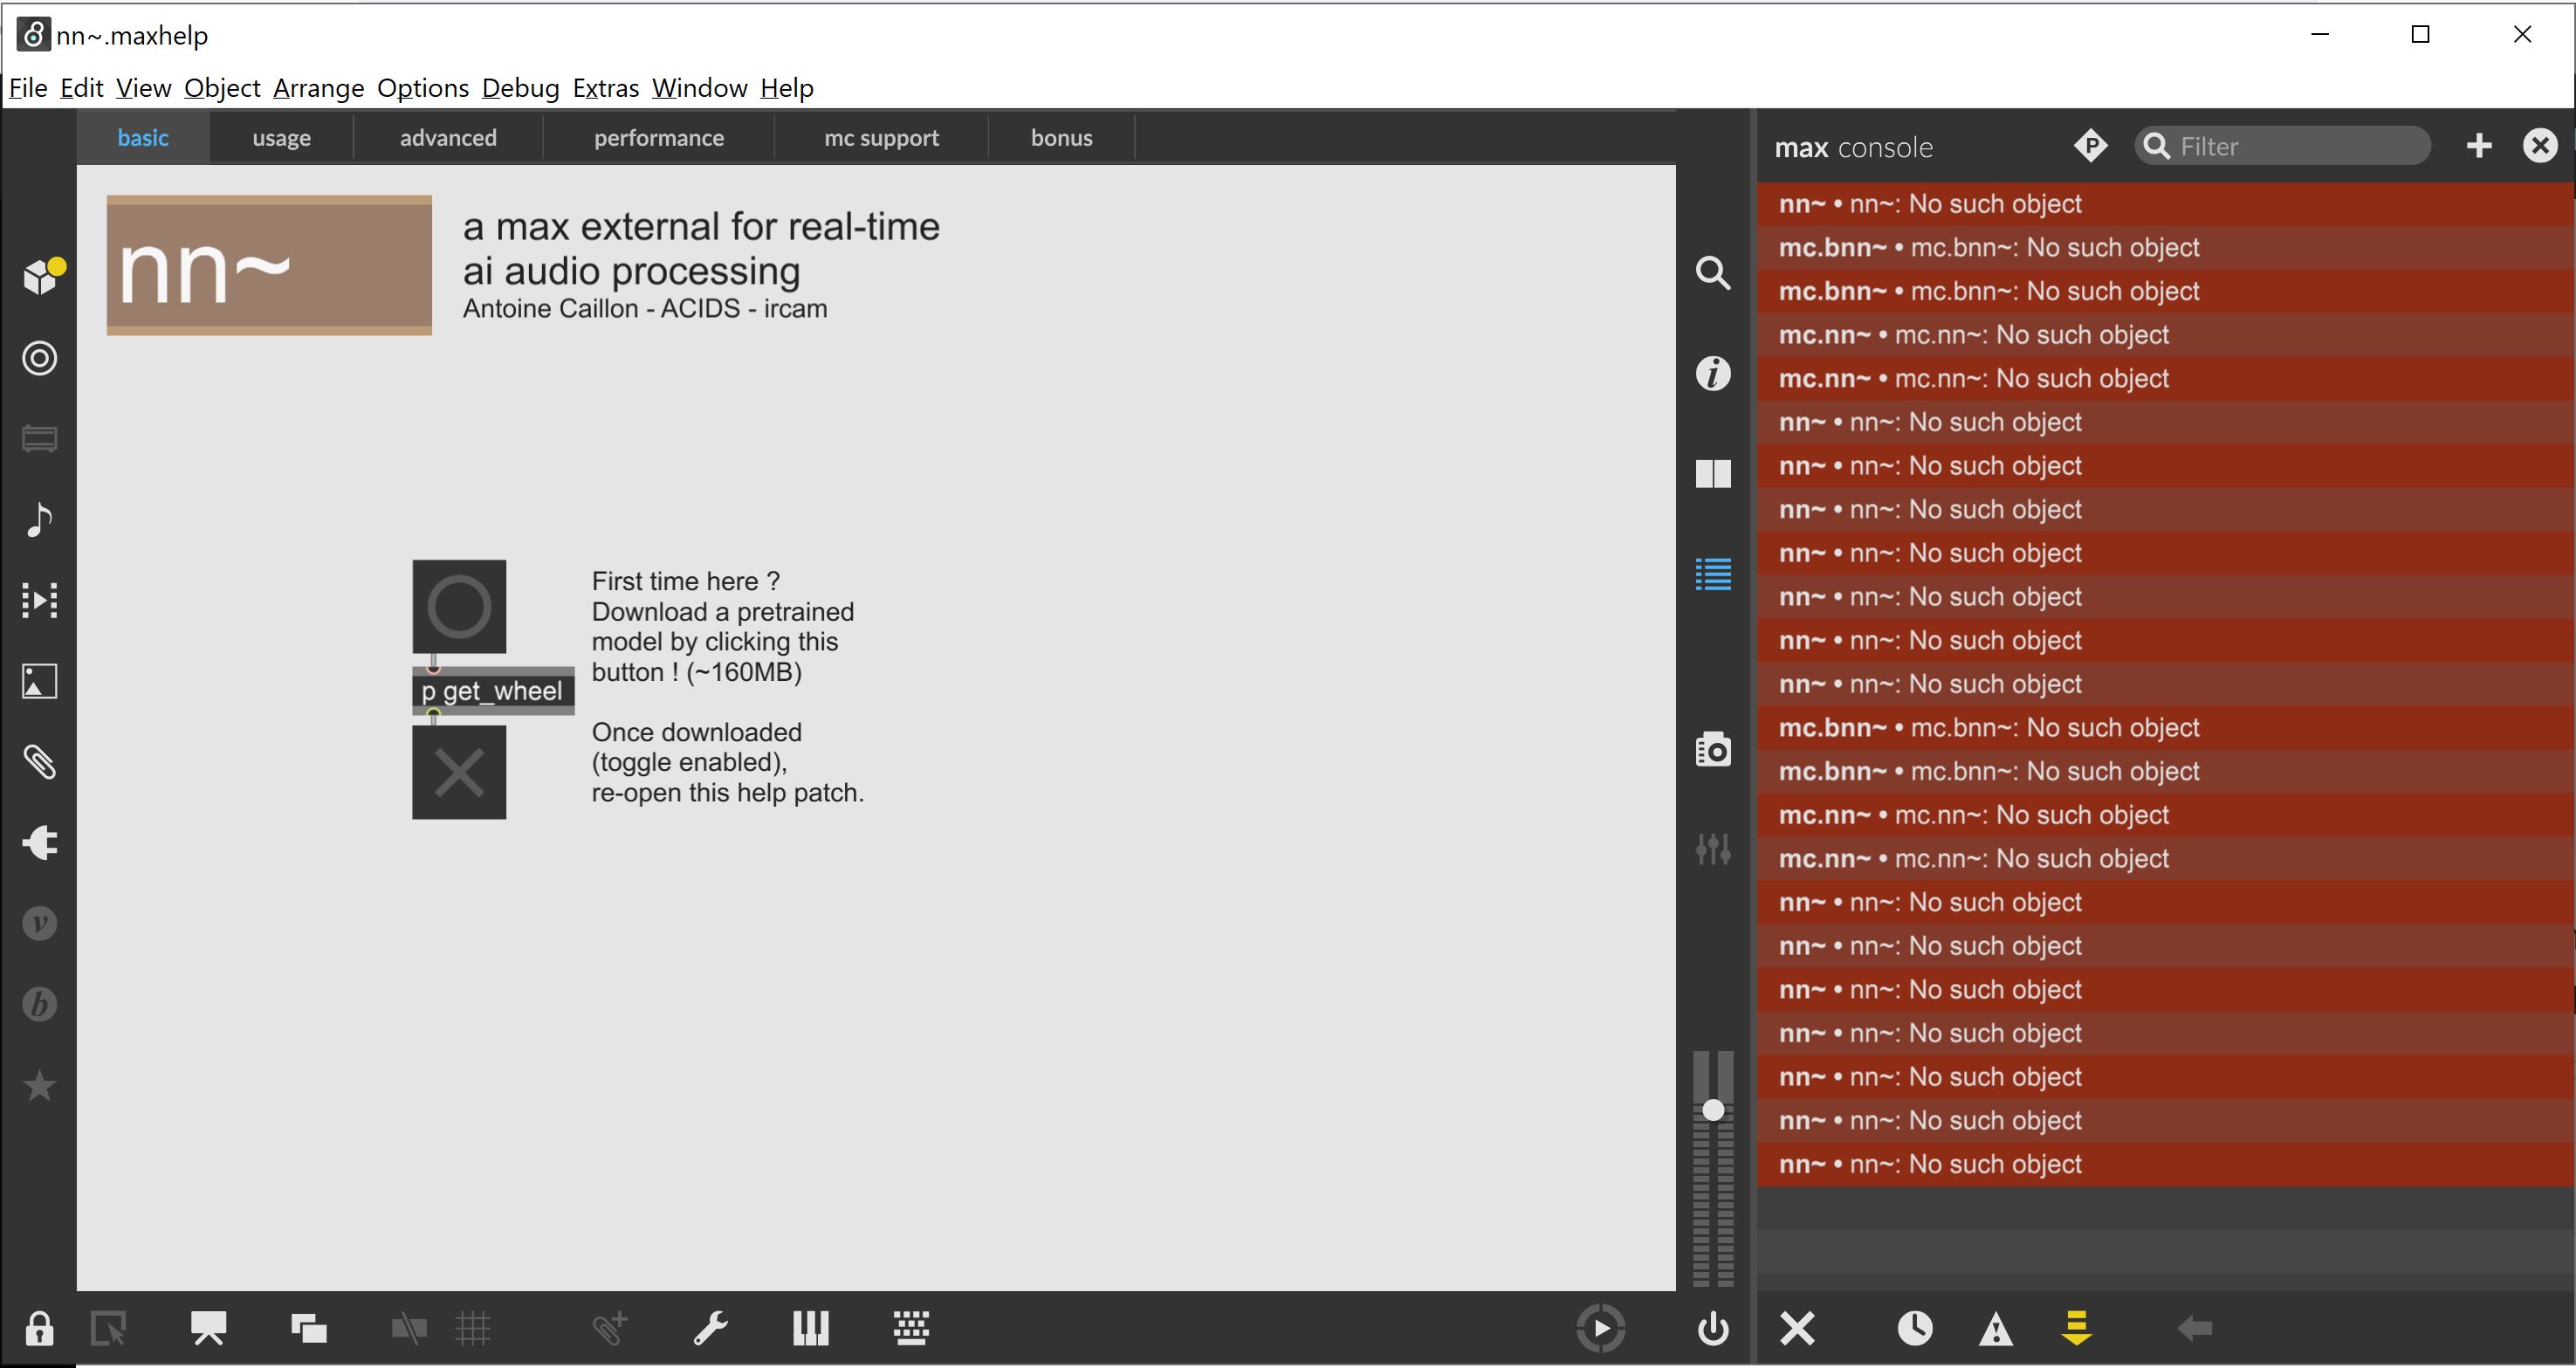Open the Extras menu
Image resolution: width=2576 pixels, height=1368 pixels.
point(605,88)
